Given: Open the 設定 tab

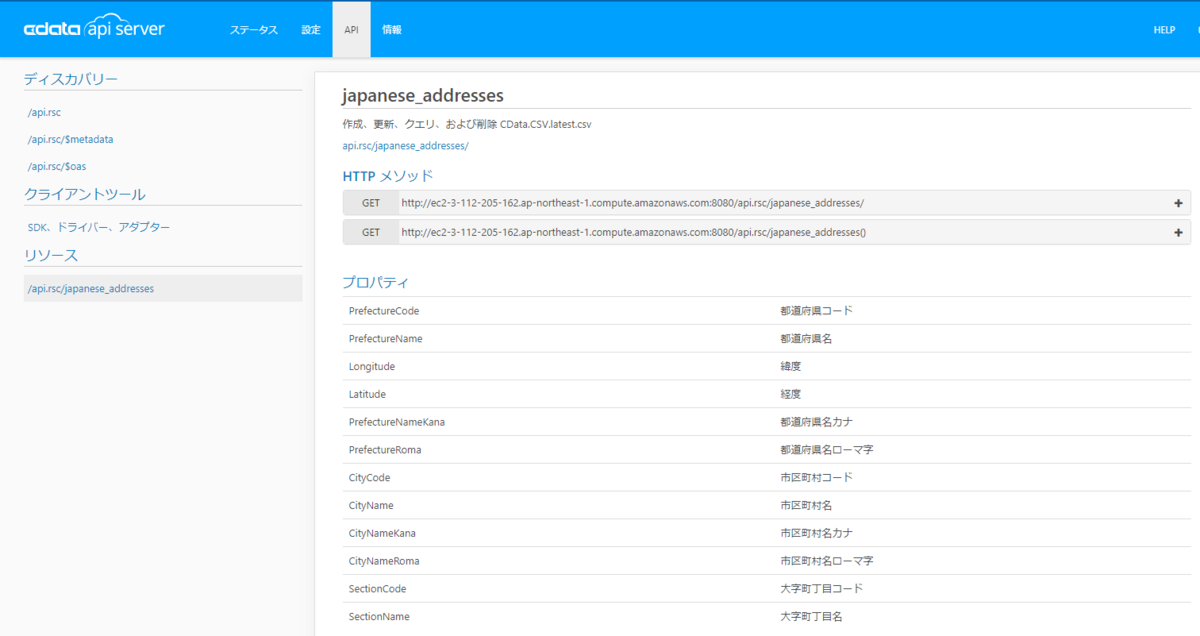Looking at the screenshot, I should tap(311, 30).
